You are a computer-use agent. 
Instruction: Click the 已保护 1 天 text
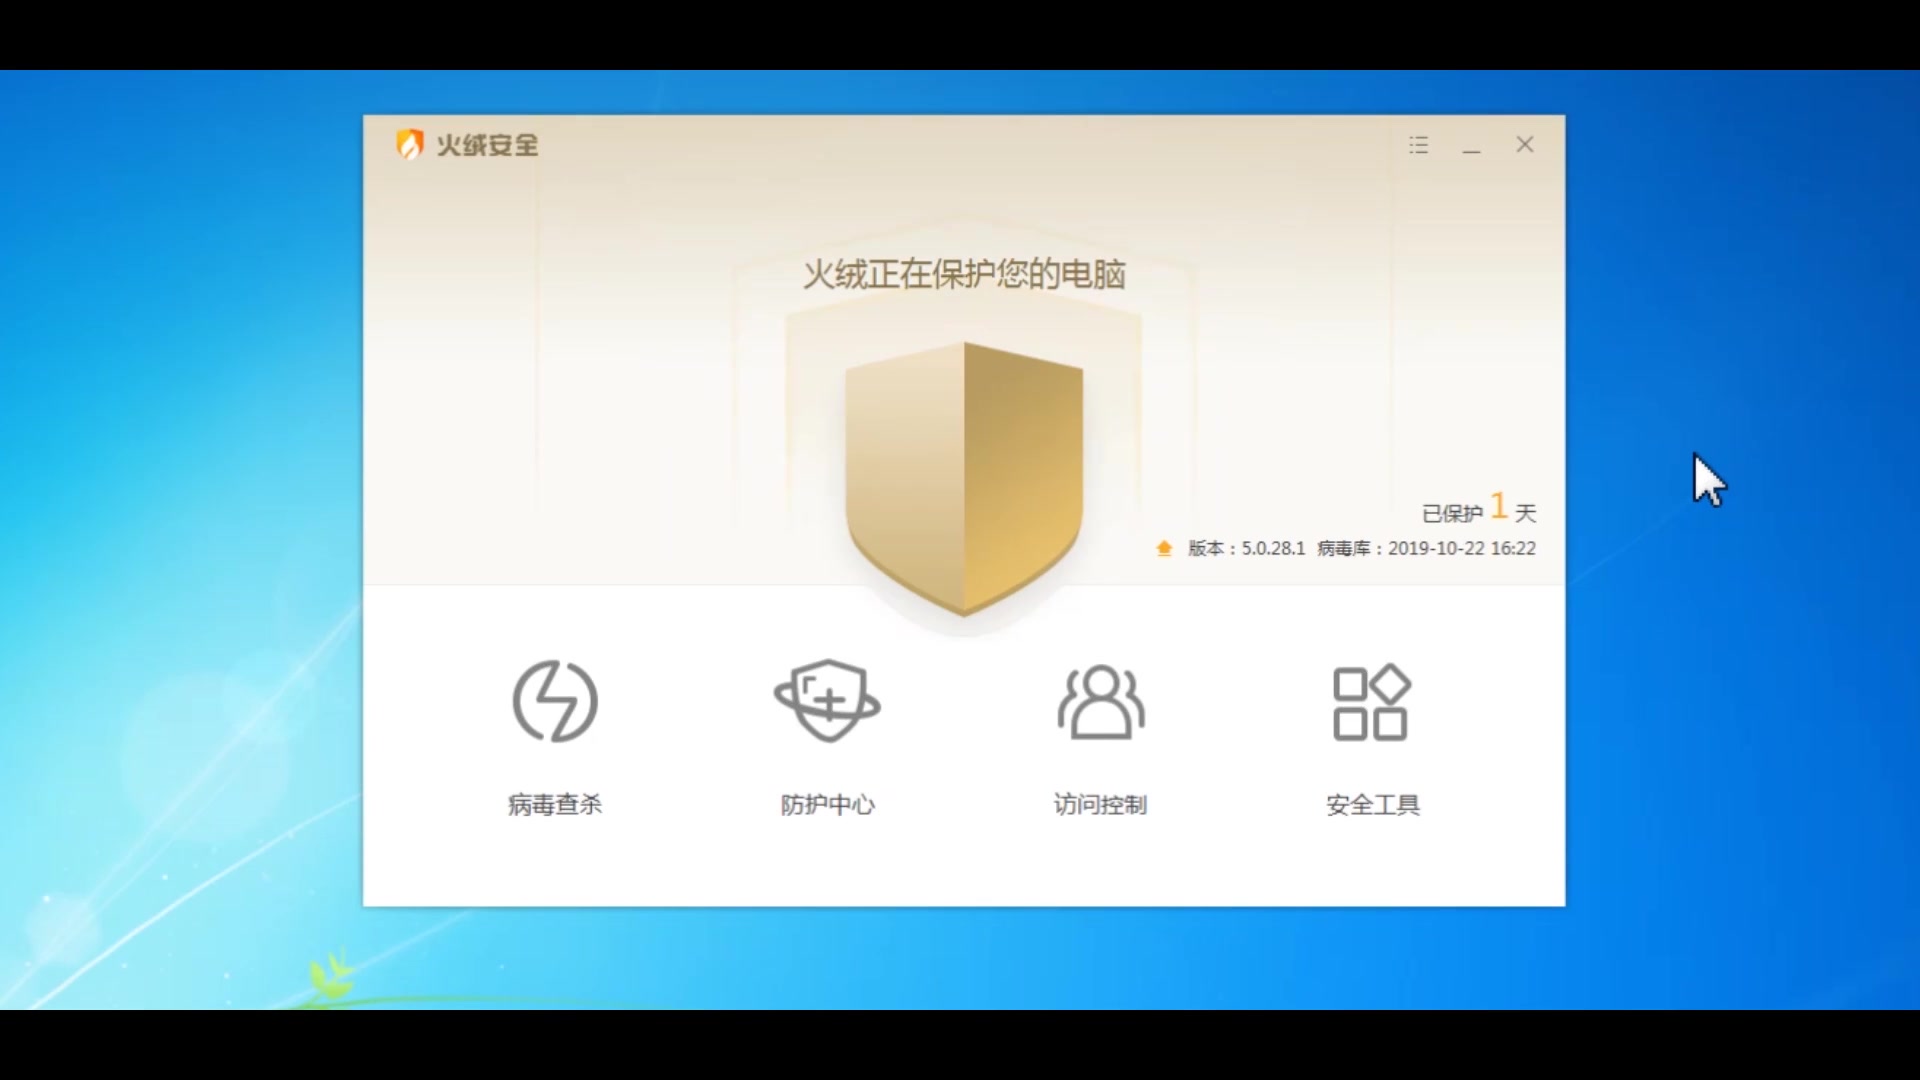1478,511
